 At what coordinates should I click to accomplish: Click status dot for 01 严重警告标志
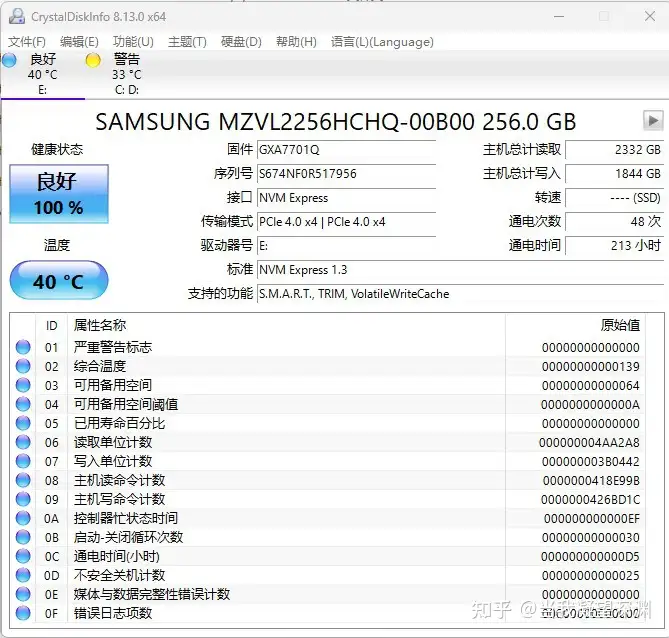[x=23, y=347]
